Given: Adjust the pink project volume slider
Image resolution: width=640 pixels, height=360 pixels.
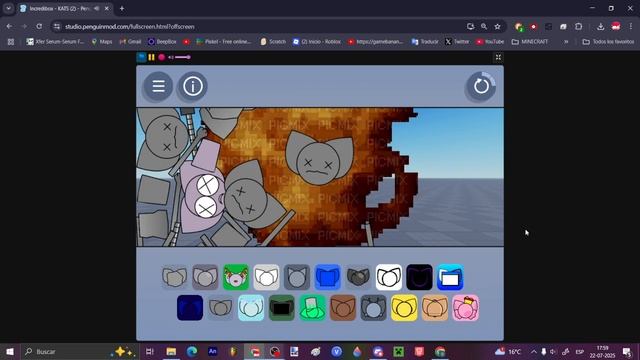Looking at the screenshot, I should click(x=182, y=57).
